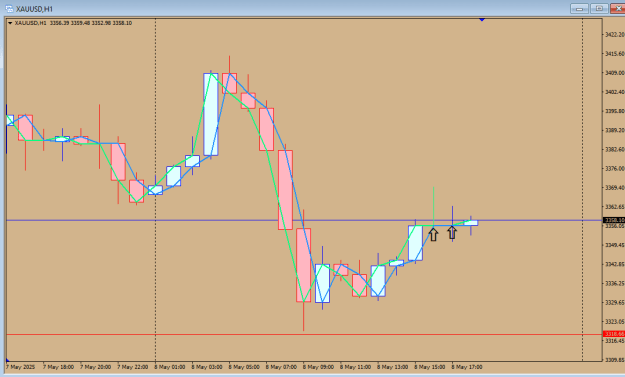The width and height of the screenshot is (625, 377).
Task: Click the blue chart shift triangle at top
Action: (482, 19)
